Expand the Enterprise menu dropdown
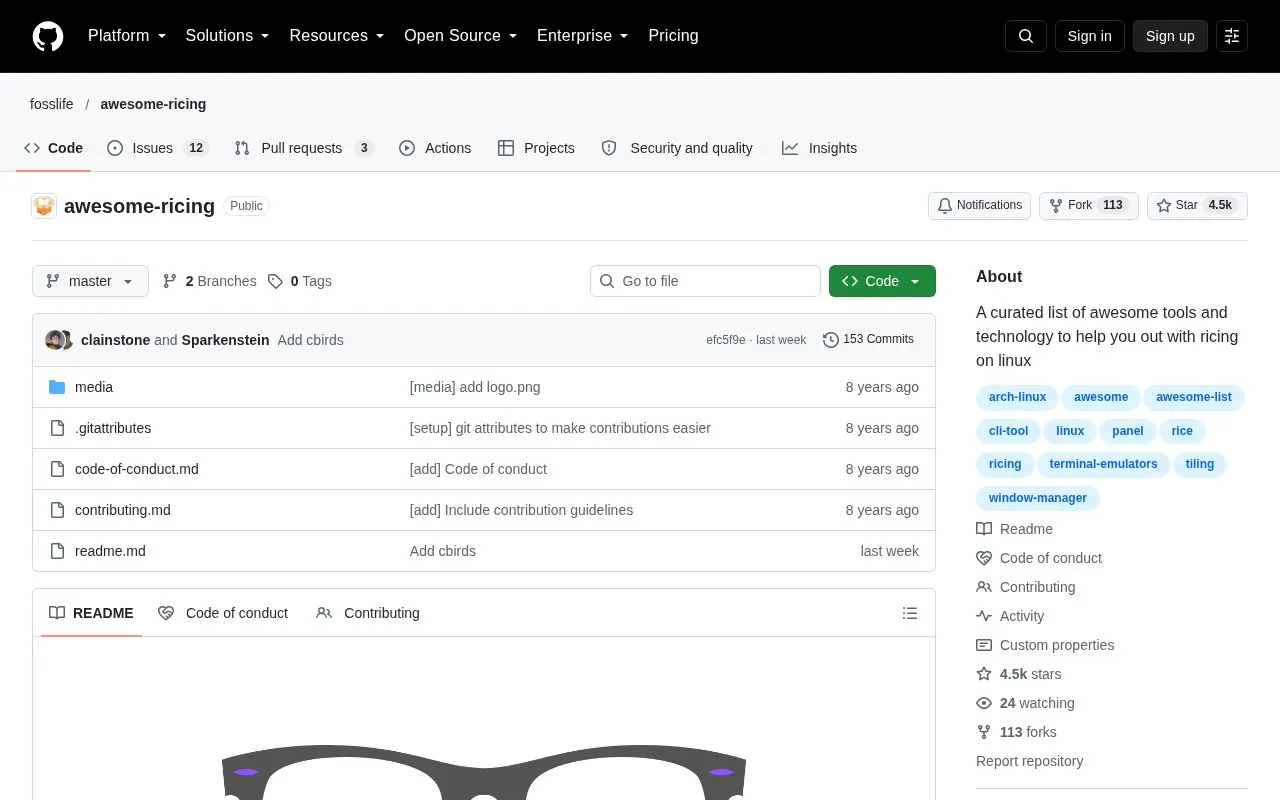1280x800 pixels. pyautogui.click(x=583, y=36)
